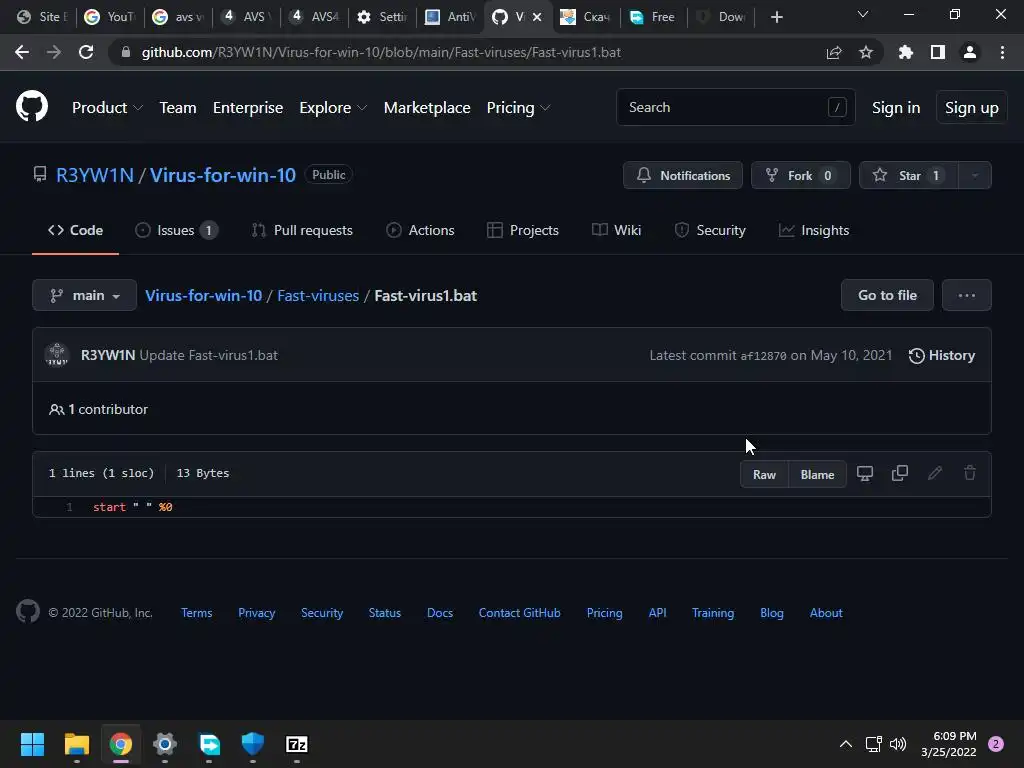Switch to the Code tab
This screenshot has width=1024, height=768.
coord(75,231)
